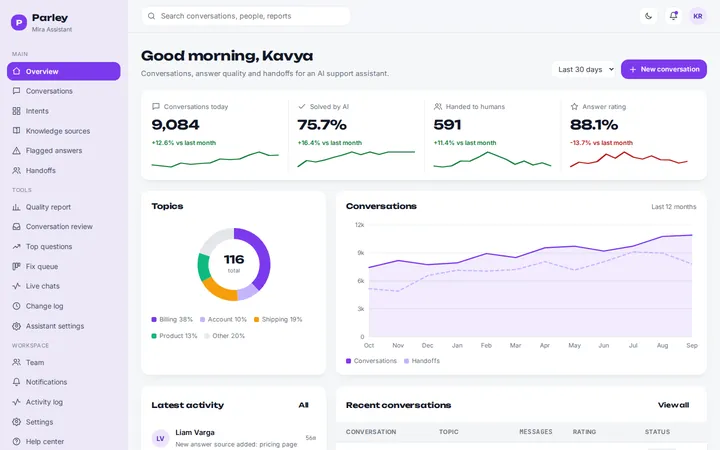Click the Help center question icon

tap(17, 441)
